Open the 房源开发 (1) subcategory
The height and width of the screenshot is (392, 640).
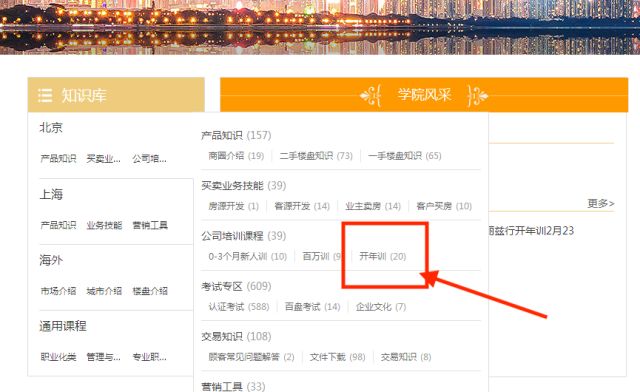(x=233, y=206)
